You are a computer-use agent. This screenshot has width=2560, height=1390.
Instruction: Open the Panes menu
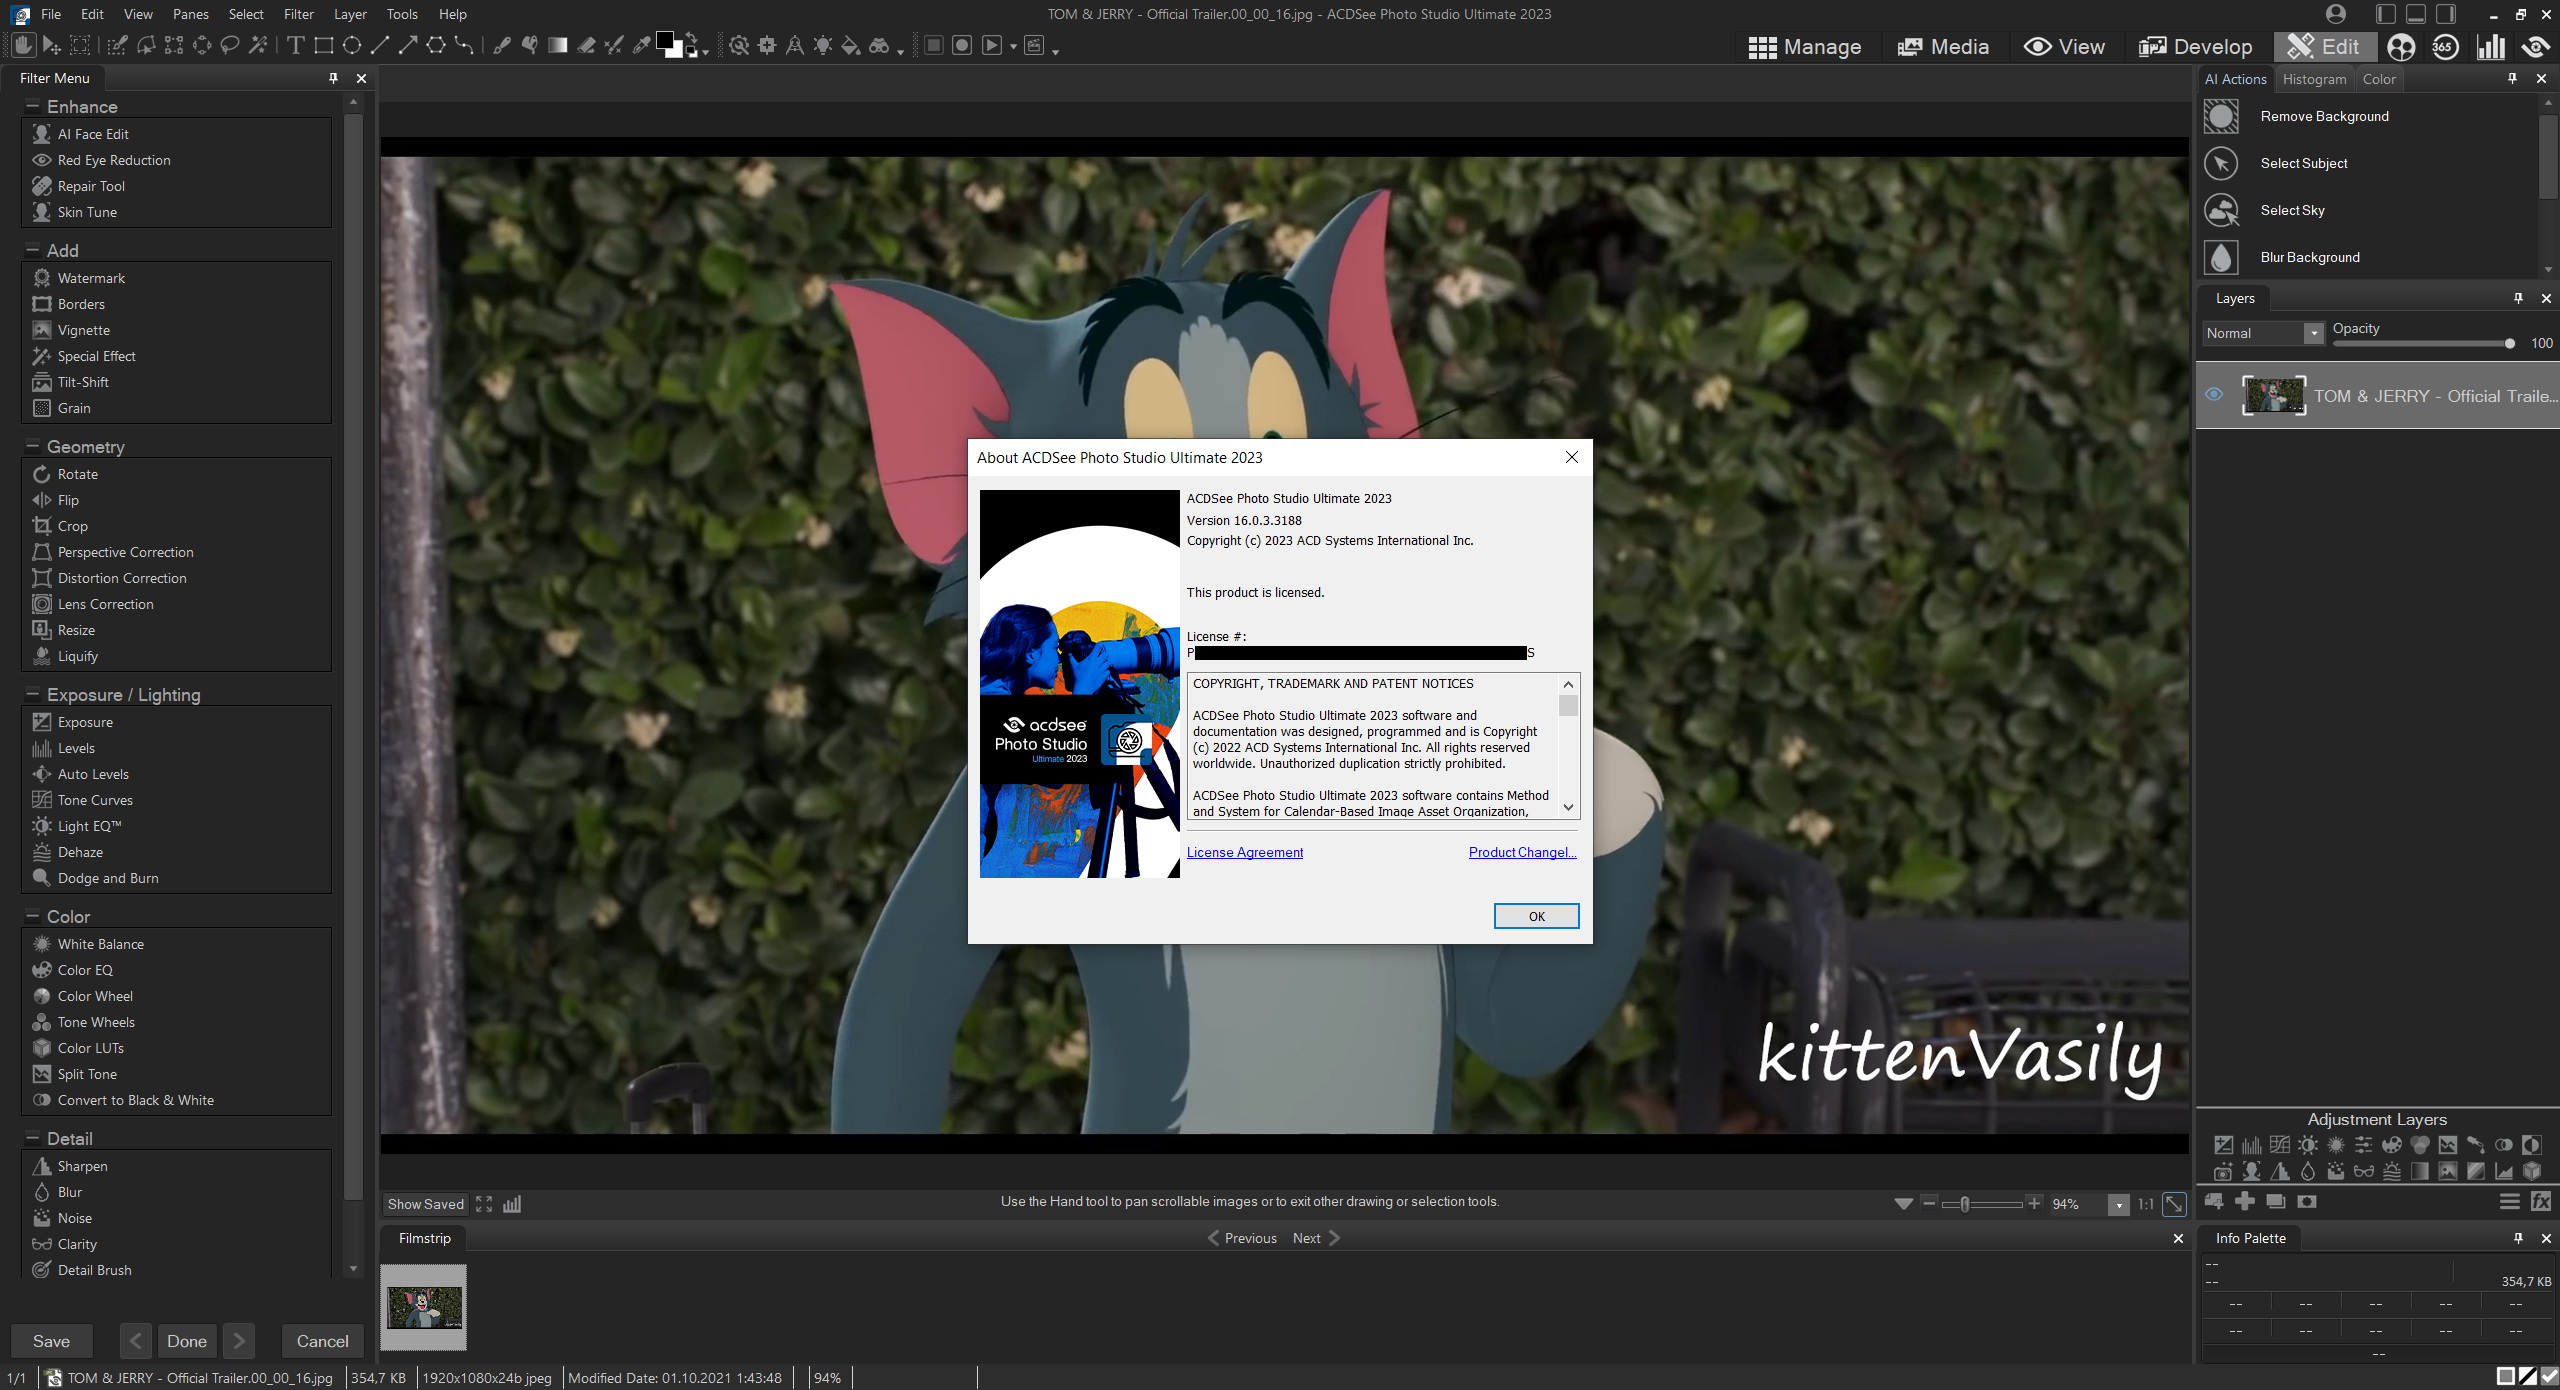click(x=190, y=14)
